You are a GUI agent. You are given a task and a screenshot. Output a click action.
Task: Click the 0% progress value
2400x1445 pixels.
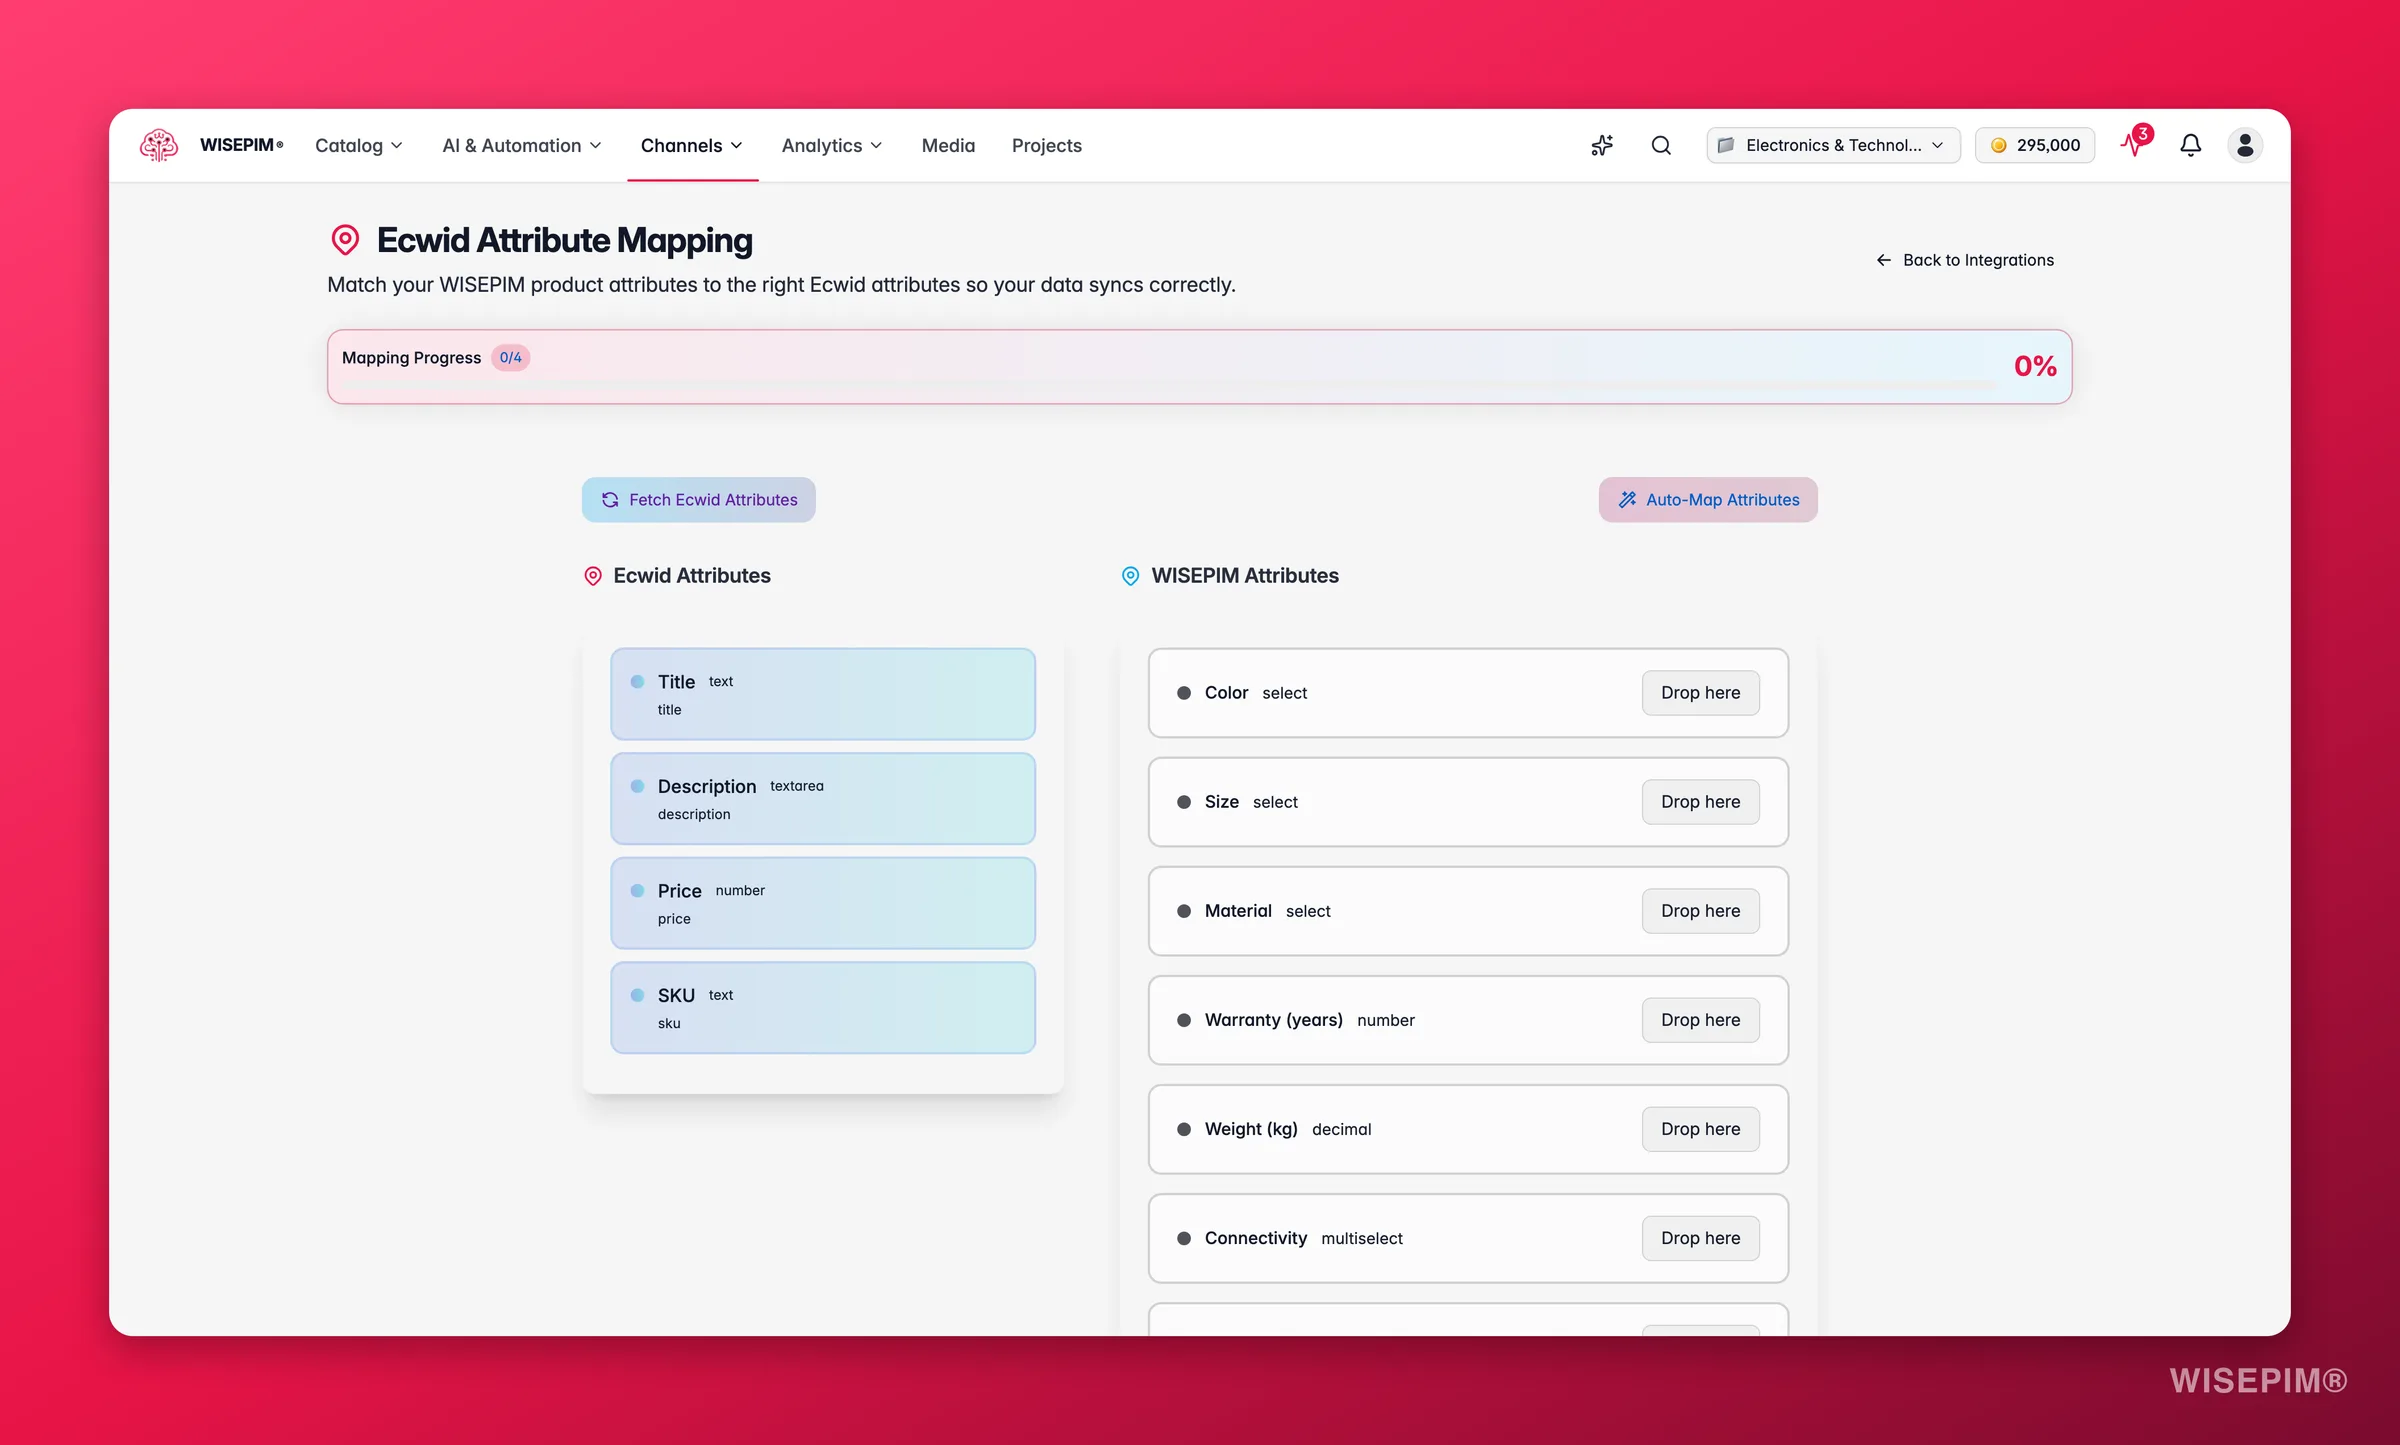(2035, 366)
